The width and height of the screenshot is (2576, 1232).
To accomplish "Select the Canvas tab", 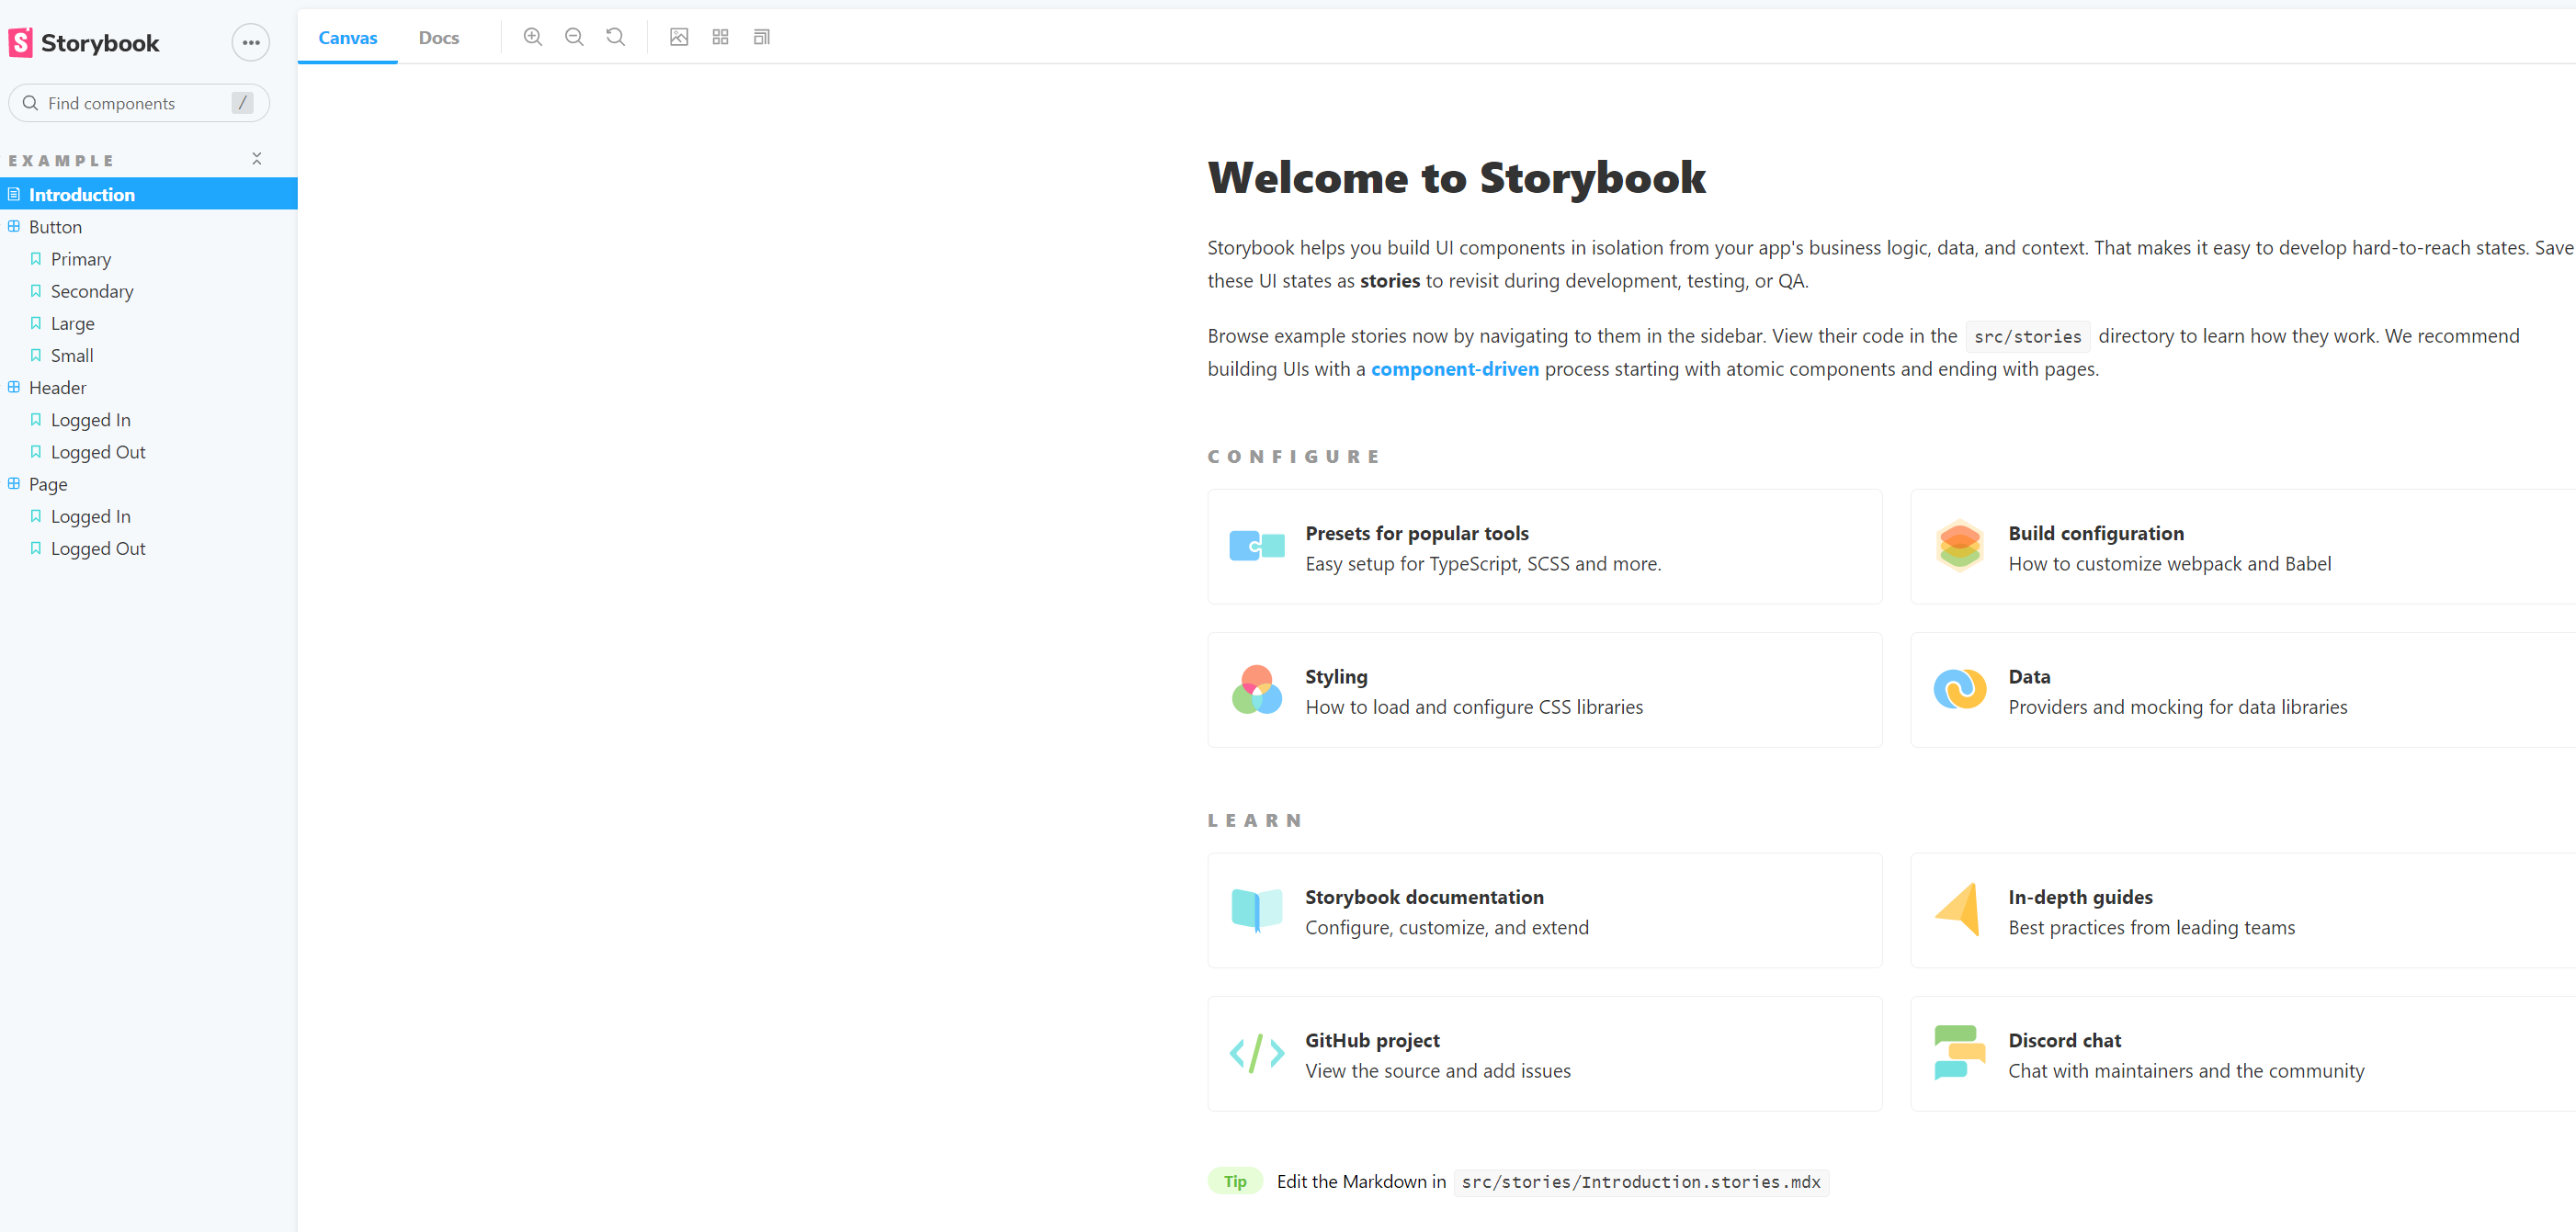I will [x=348, y=37].
